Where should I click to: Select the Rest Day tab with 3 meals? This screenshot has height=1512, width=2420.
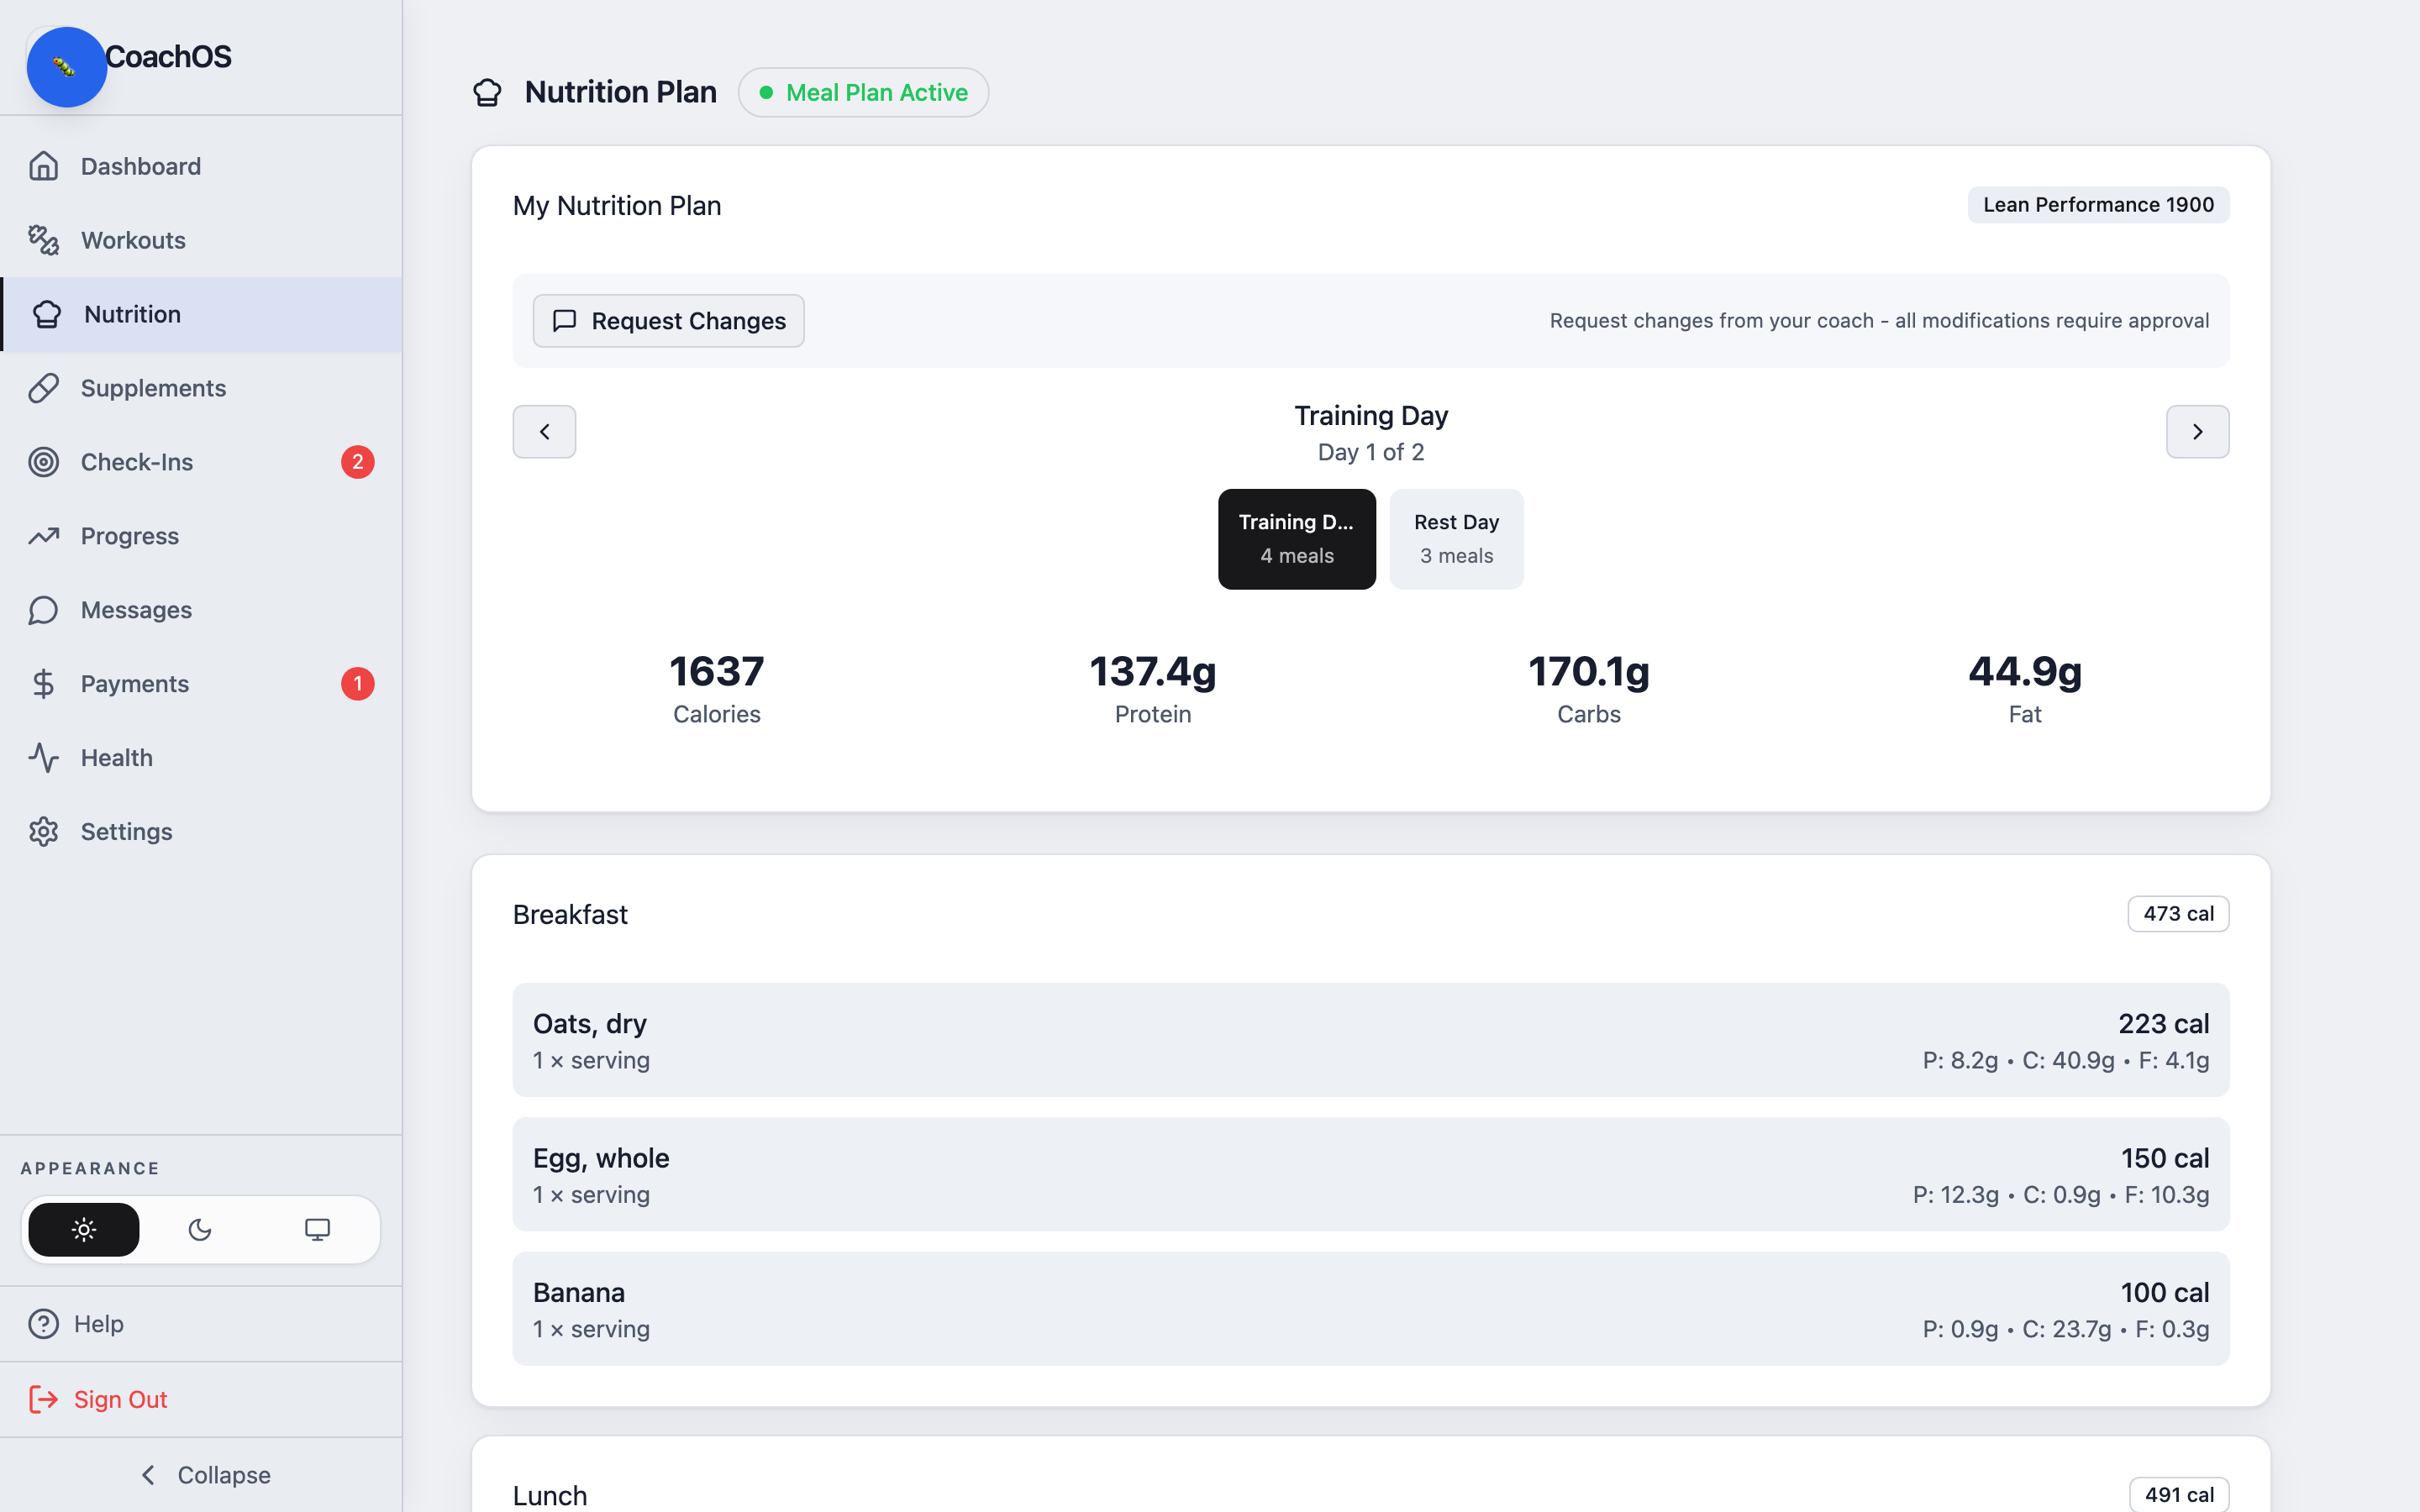click(x=1456, y=539)
